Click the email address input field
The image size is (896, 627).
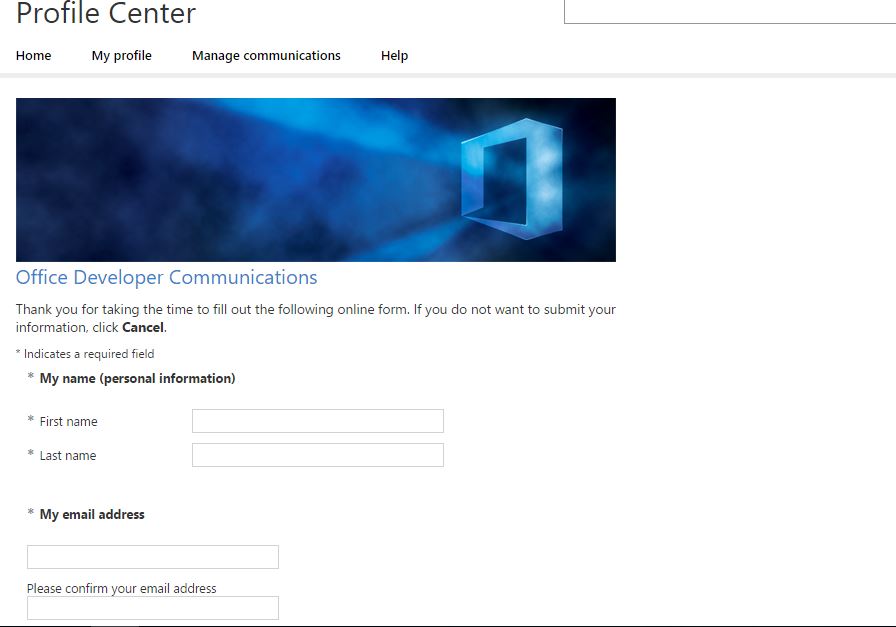coord(153,557)
